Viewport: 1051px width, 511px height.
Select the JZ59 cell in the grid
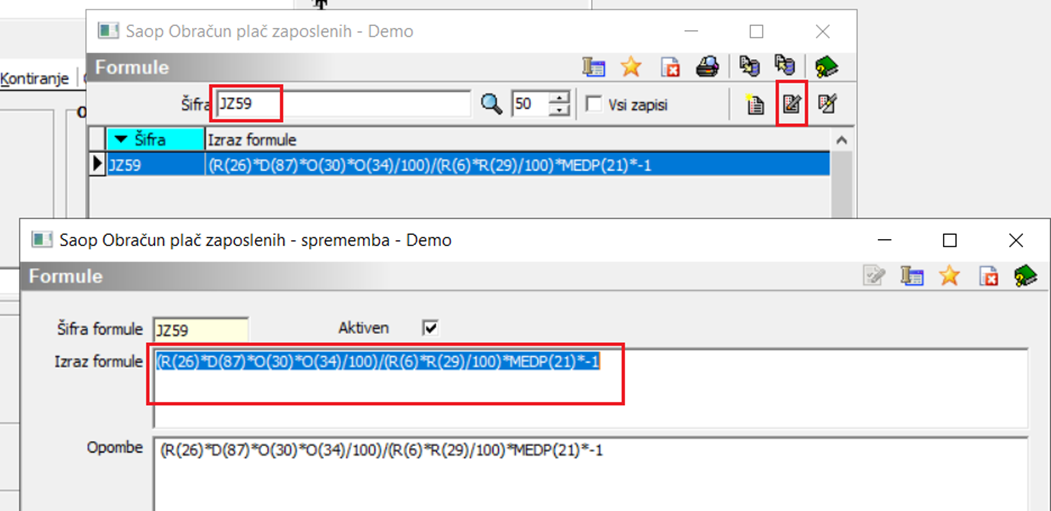pos(156,164)
